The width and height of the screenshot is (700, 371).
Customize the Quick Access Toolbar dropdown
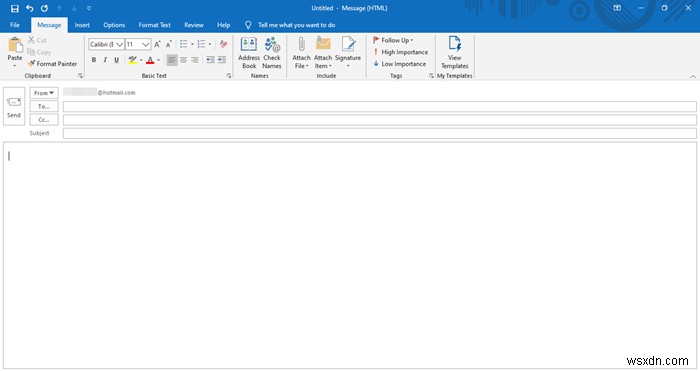[x=89, y=8]
